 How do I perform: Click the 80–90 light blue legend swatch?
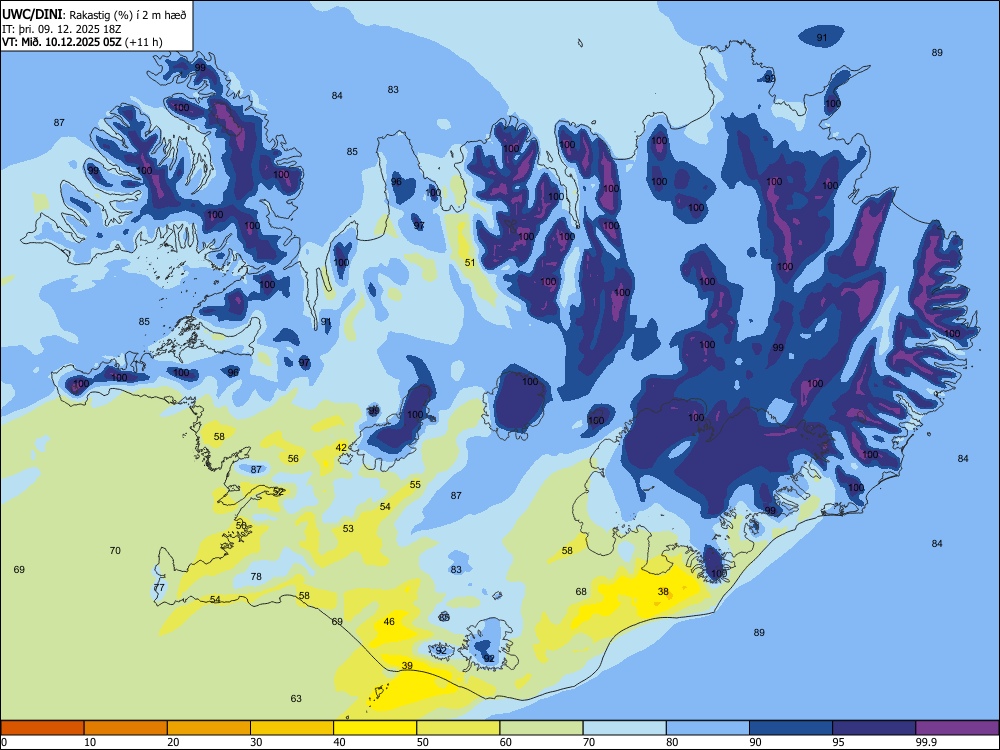tap(708, 728)
